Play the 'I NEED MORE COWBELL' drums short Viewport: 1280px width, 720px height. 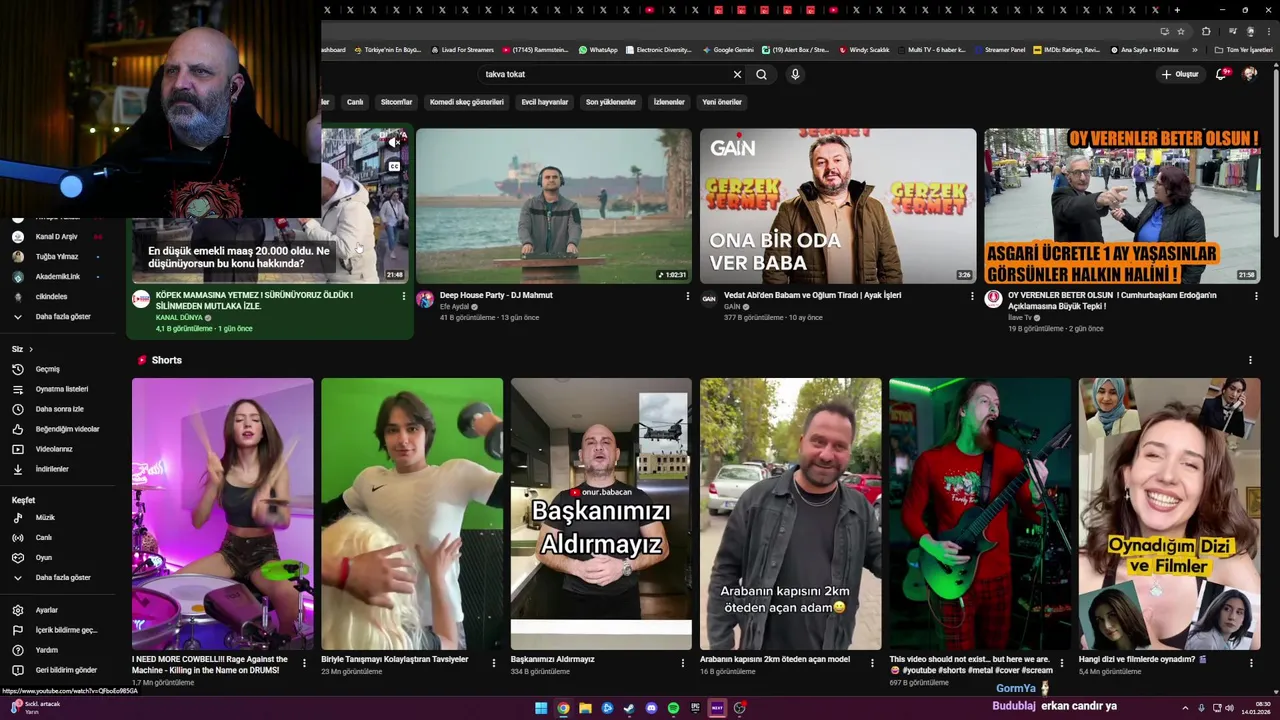tap(222, 514)
